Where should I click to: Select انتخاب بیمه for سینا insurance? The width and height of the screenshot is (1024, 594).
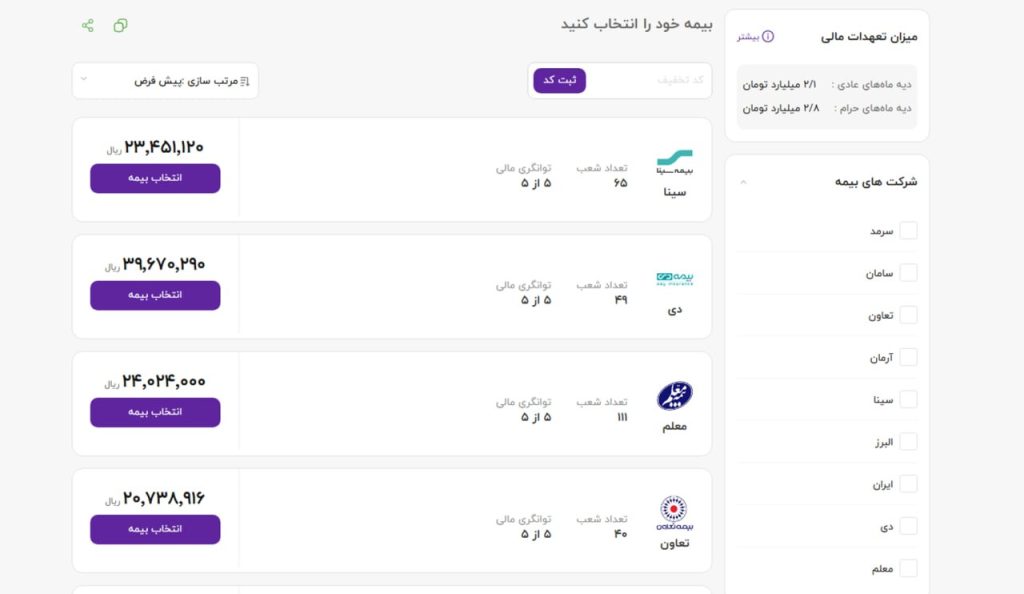click(x=155, y=178)
